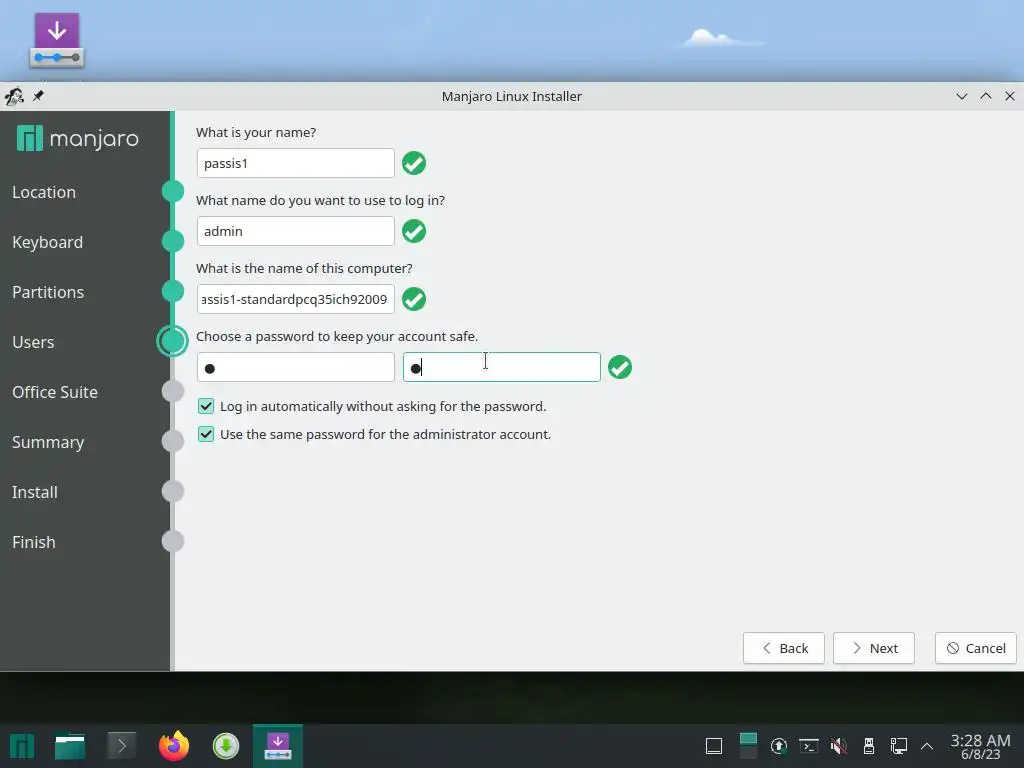Toggle automatic login checkbox
This screenshot has height=768, width=1024.
pos(206,406)
